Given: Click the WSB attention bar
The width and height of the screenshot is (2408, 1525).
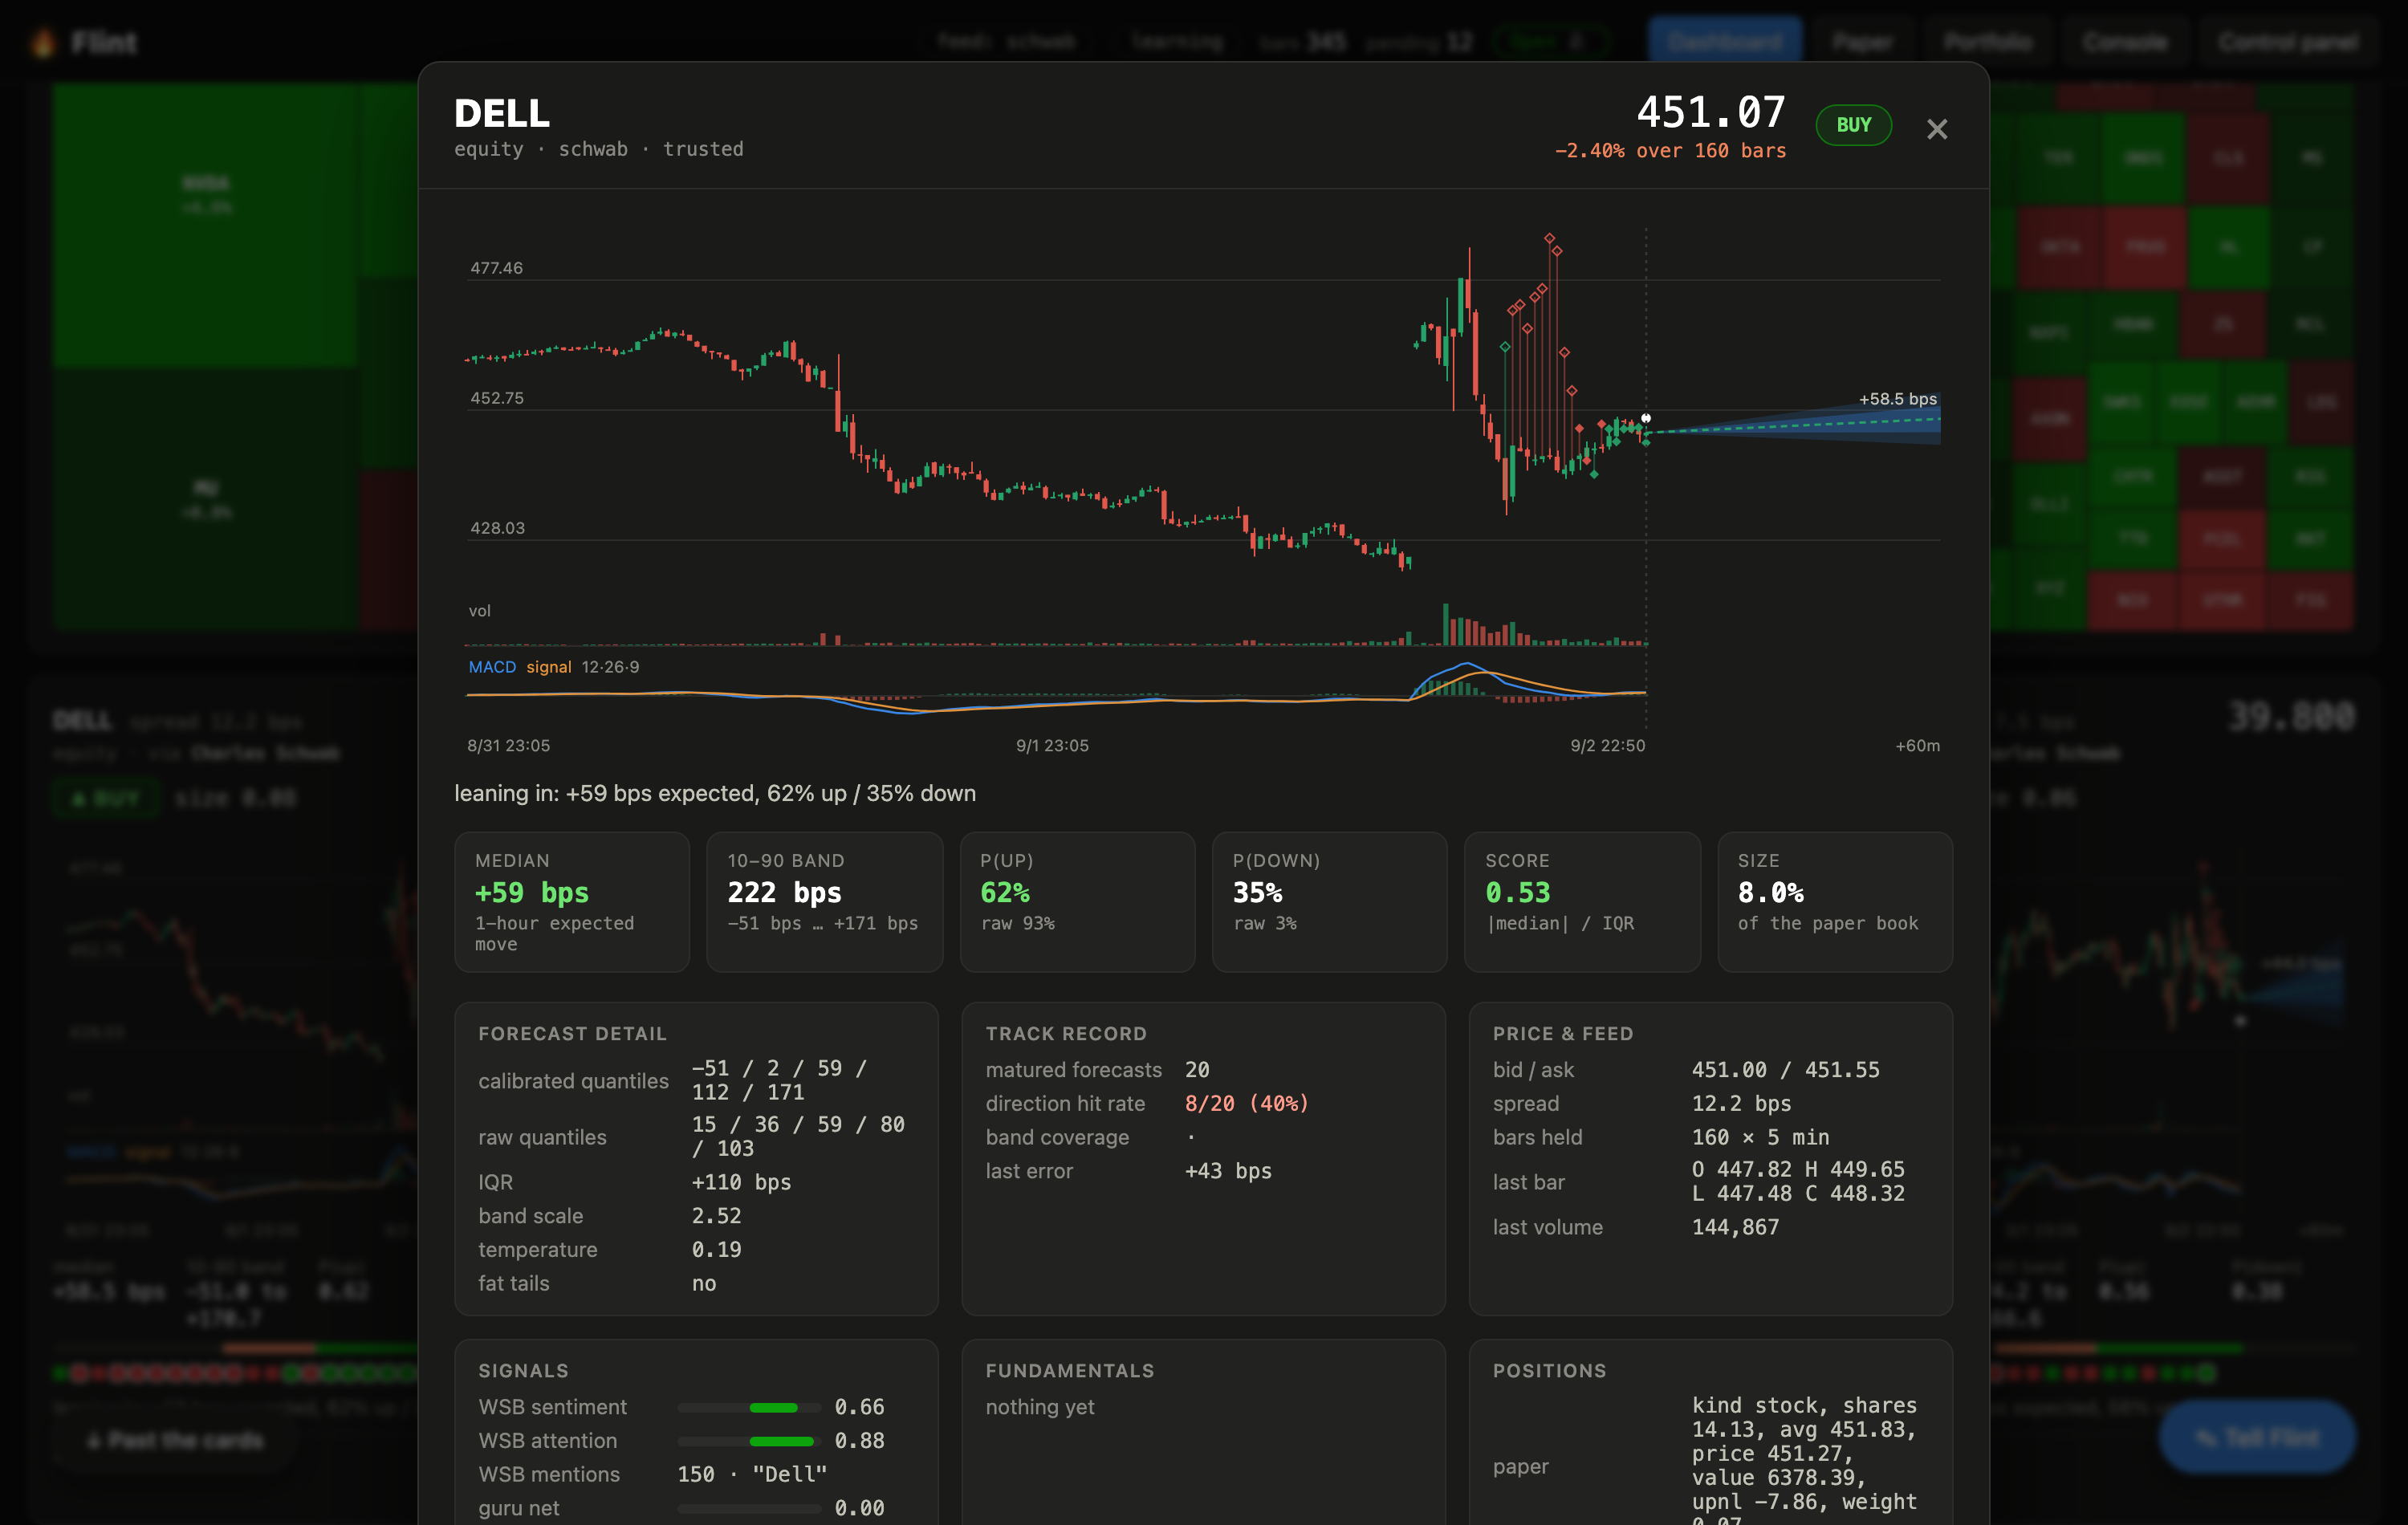Looking at the screenshot, I should click(749, 1441).
